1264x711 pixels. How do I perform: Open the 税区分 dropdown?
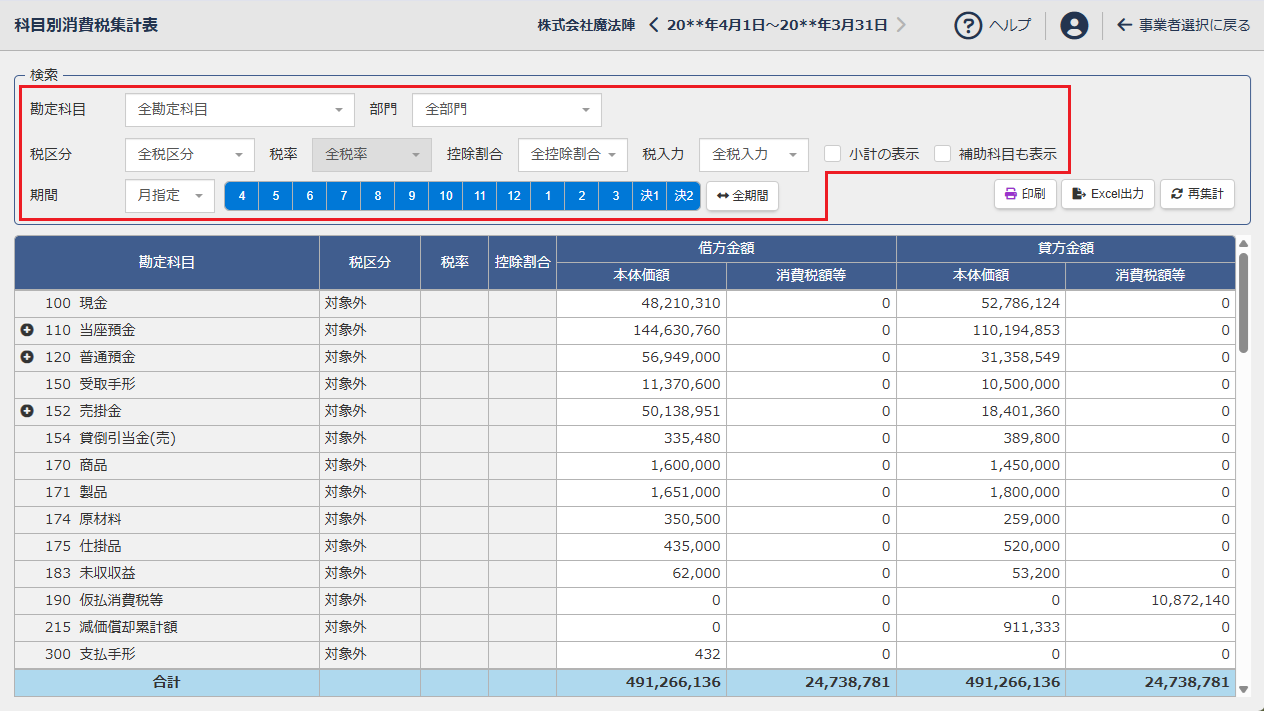pos(190,155)
